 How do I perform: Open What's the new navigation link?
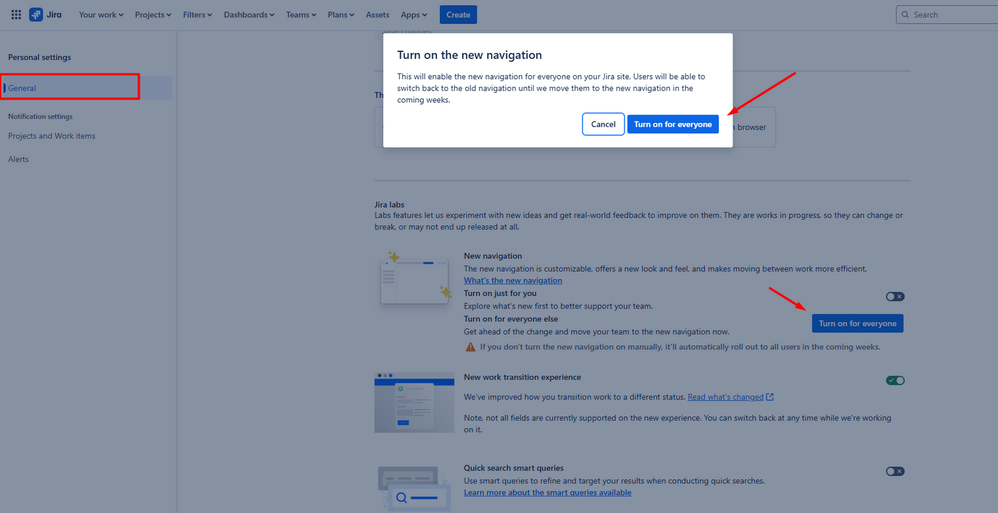pyautogui.click(x=513, y=280)
